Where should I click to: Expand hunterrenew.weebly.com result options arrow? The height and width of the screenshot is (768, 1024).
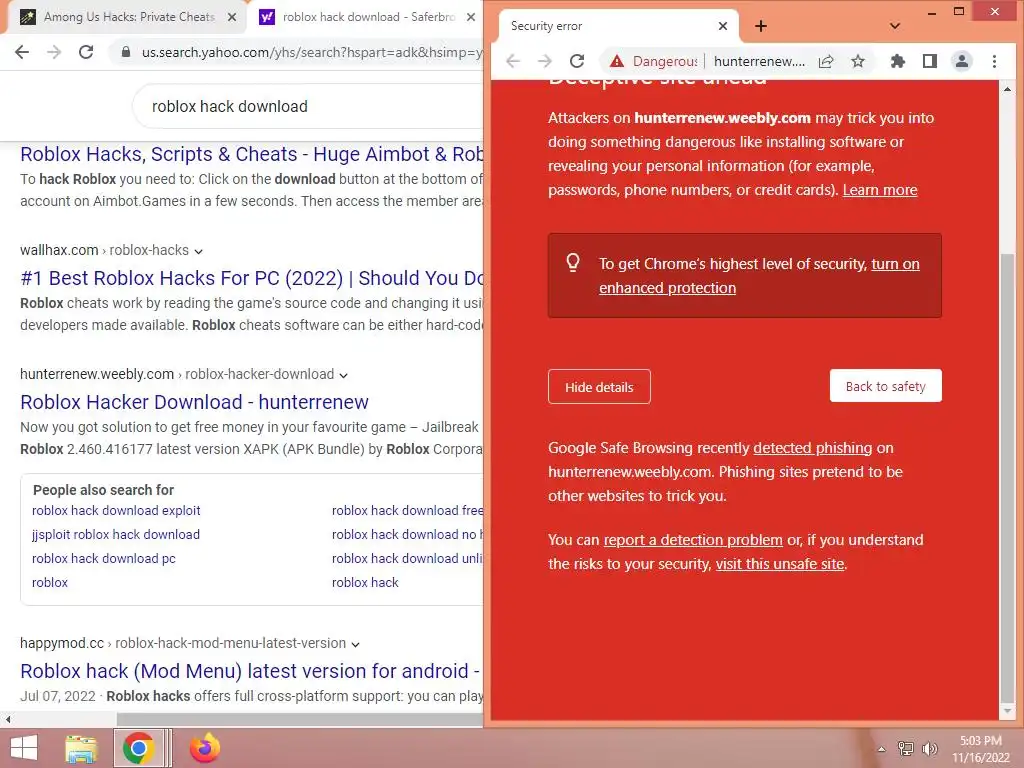tap(344, 376)
